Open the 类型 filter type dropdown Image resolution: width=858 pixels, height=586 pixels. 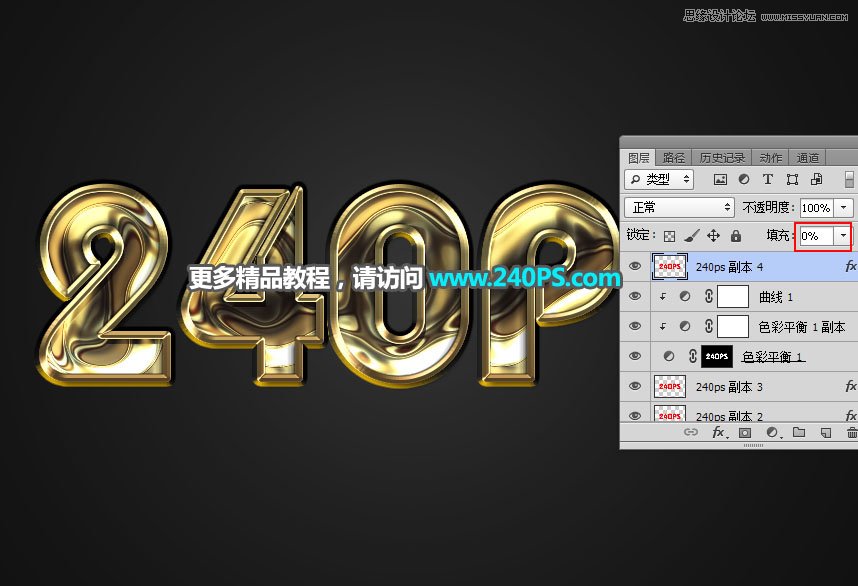click(659, 179)
